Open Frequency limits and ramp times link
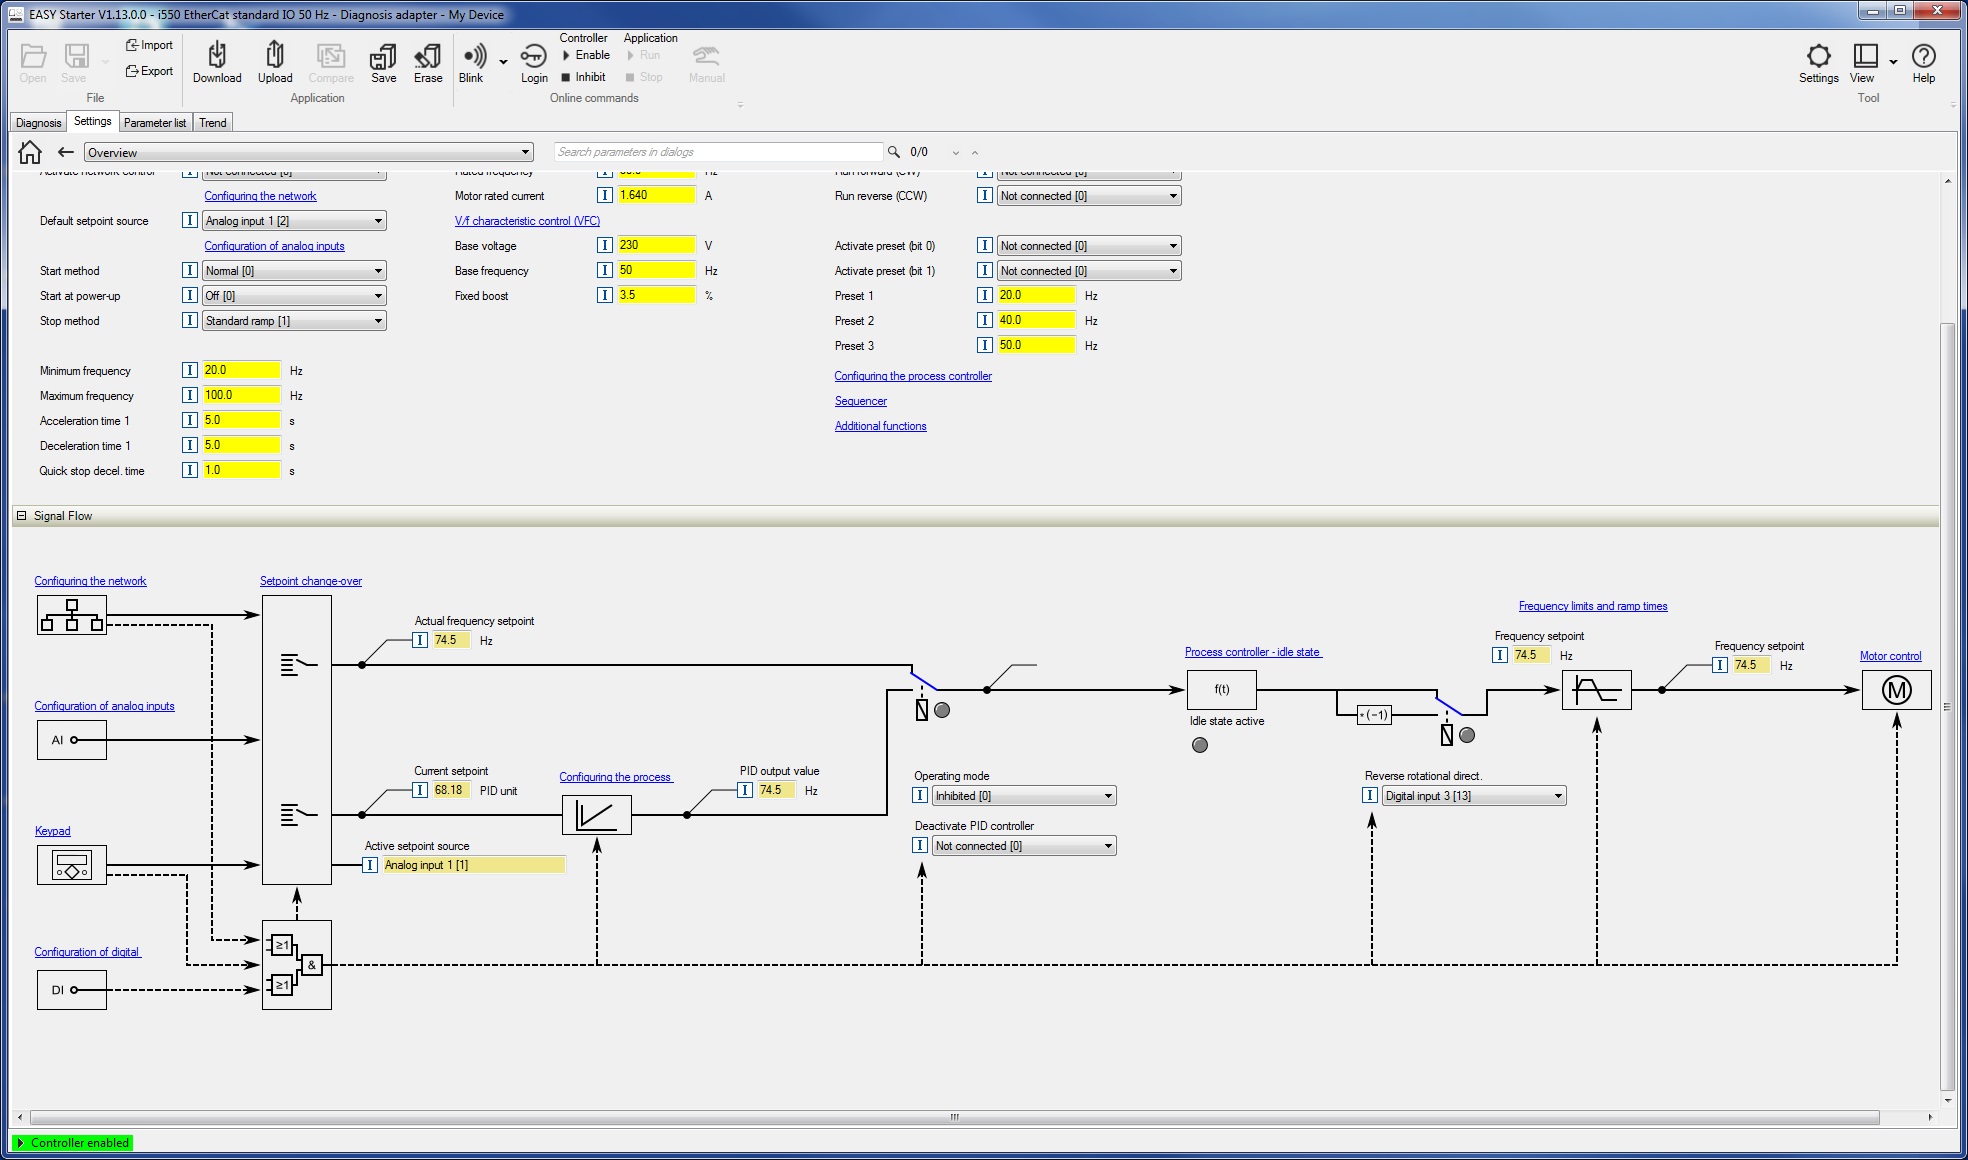This screenshot has height=1160, width=1968. (1592, 606)
